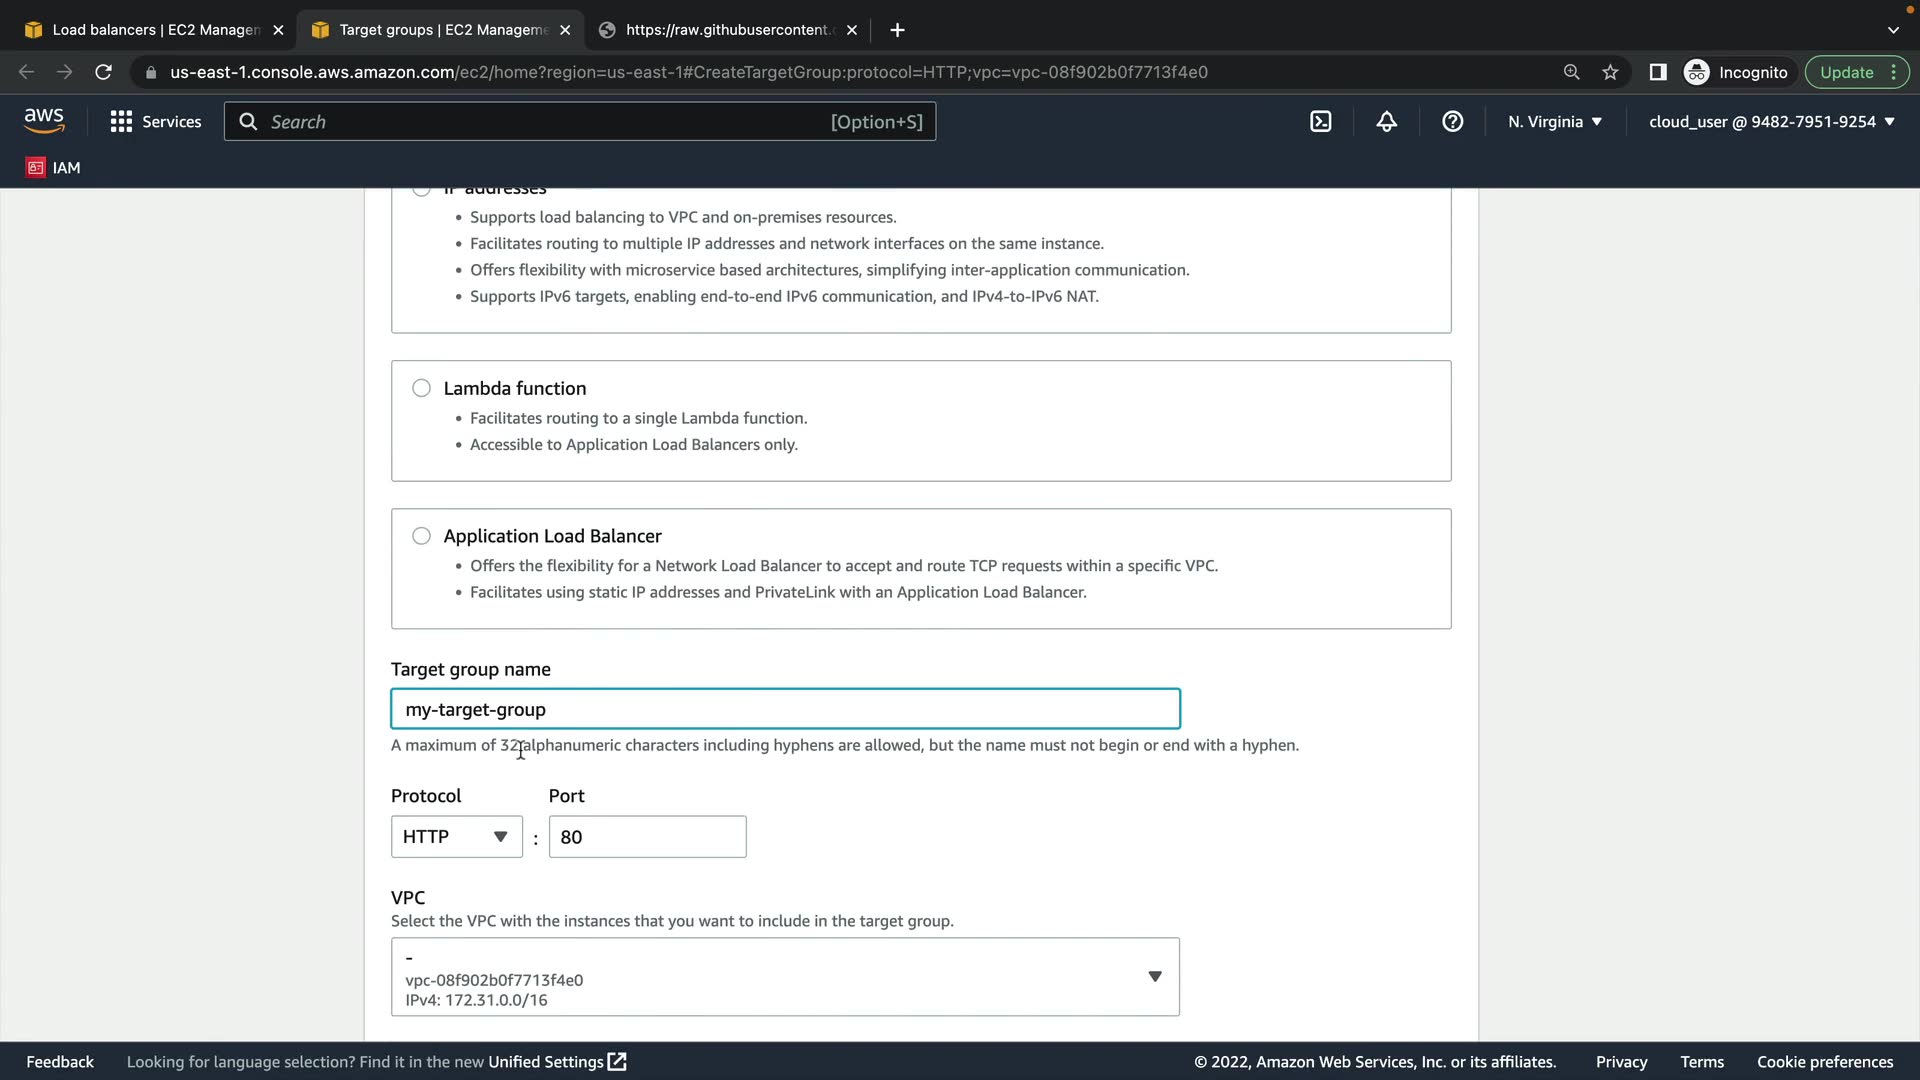Screen dimensions: 1920x1080
Task: Reload the page
Action: [103, 72]
